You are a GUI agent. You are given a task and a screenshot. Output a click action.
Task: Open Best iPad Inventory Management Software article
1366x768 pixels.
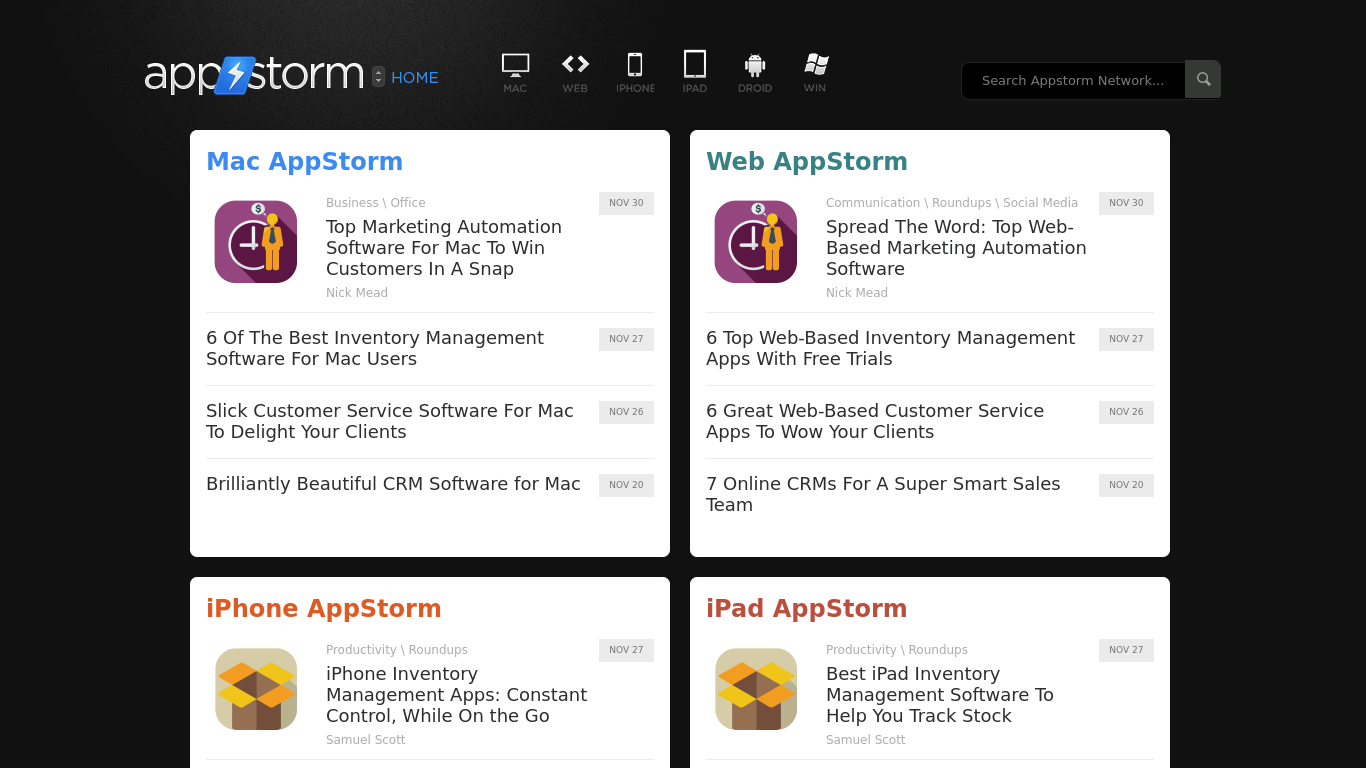coord(940,695)
